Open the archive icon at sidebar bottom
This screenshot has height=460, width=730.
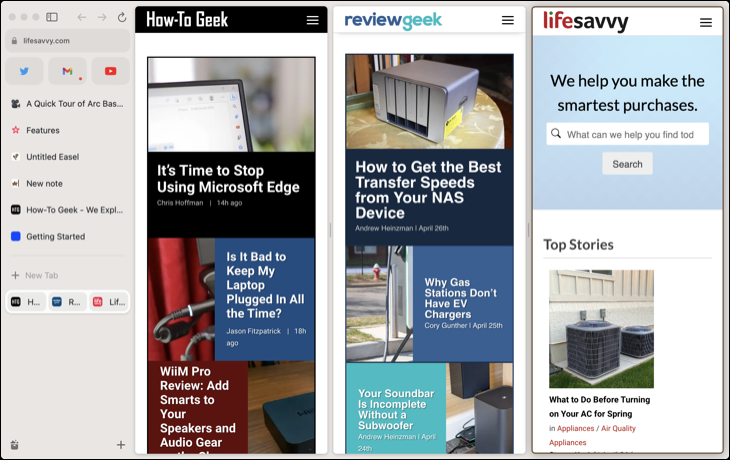tap(14, 445)
